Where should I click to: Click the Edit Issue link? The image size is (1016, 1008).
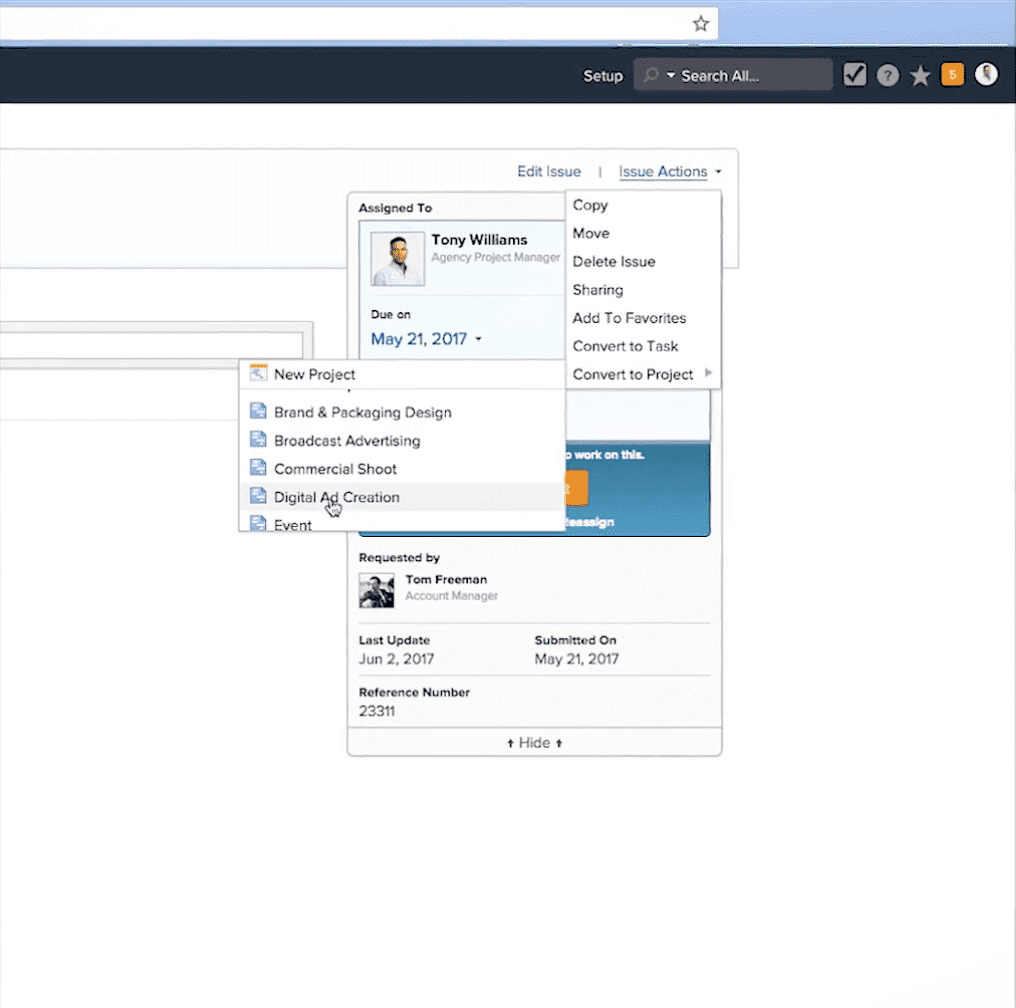click(548, 172)
